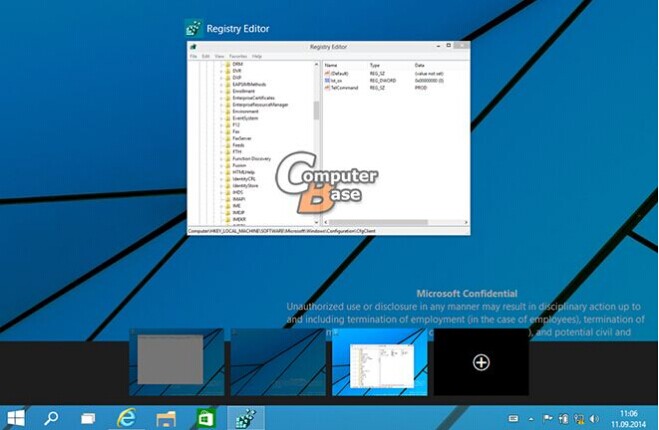
Task: Expand the Function Discovery key
Action: [221, 158]
